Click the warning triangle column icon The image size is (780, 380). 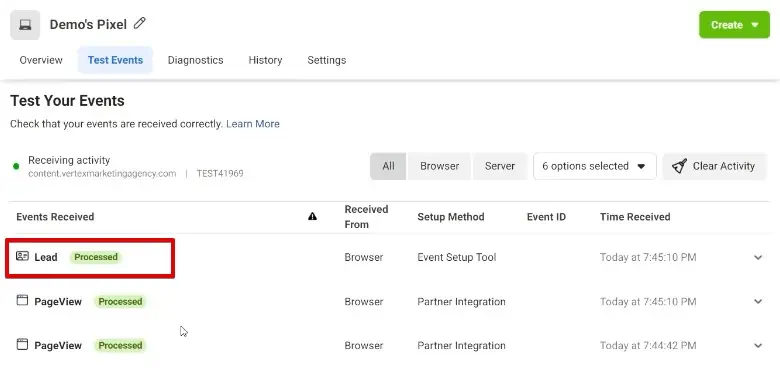[312, 216]
